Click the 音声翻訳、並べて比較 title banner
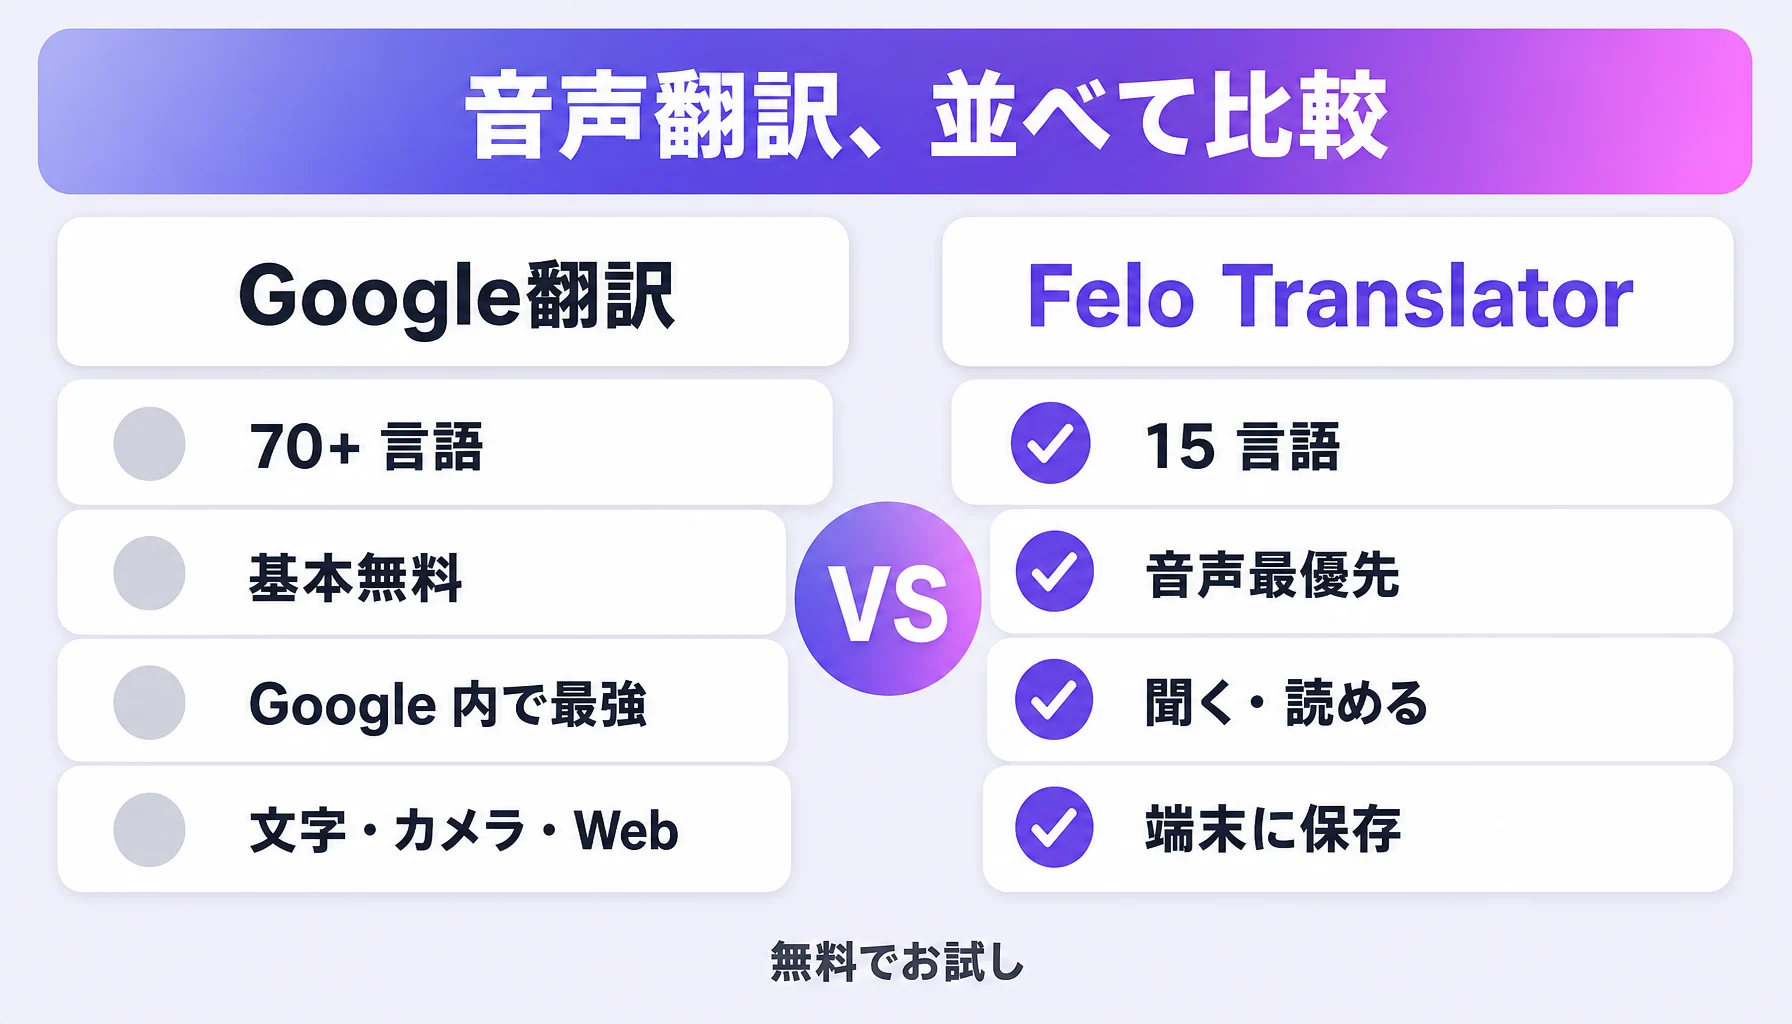1792x1024 pixels. [895, 111]
